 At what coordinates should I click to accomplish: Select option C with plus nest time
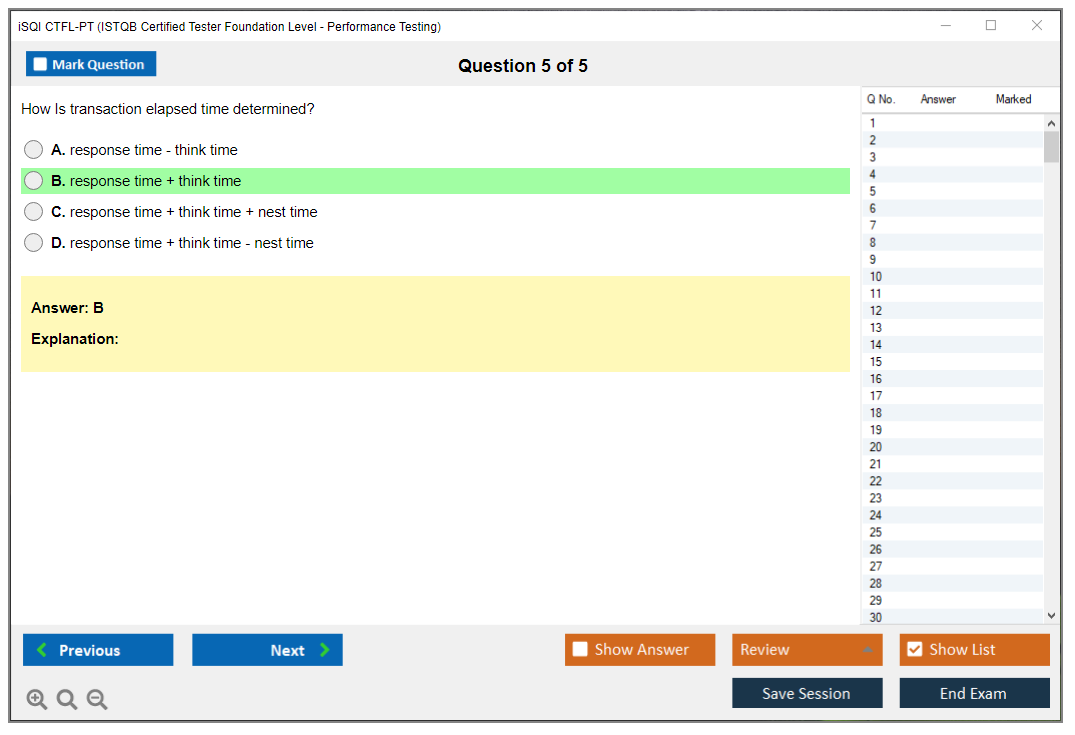pos(34,212)
